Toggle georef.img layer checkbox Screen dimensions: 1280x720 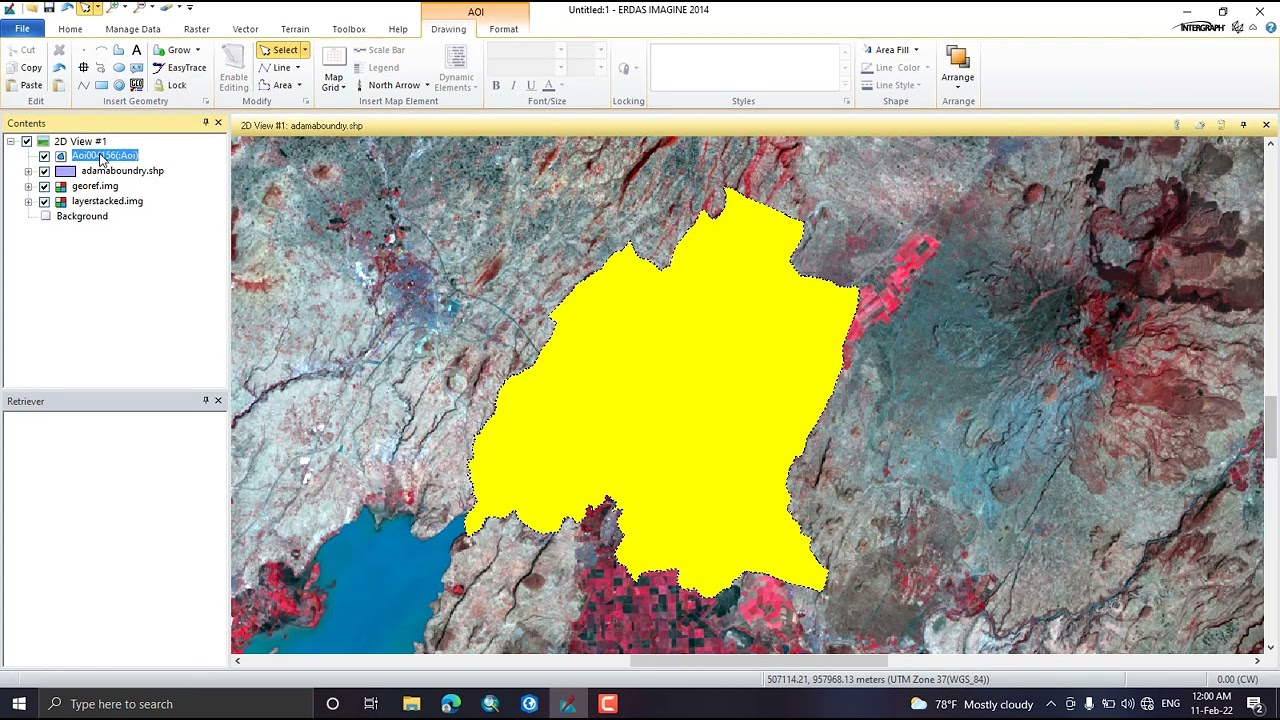tap(44, 186)
